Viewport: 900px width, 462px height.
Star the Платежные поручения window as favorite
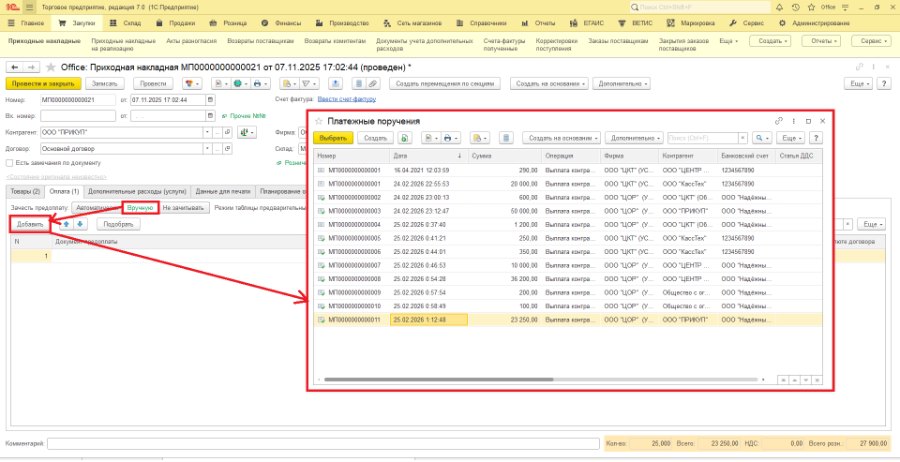(319, 121)
